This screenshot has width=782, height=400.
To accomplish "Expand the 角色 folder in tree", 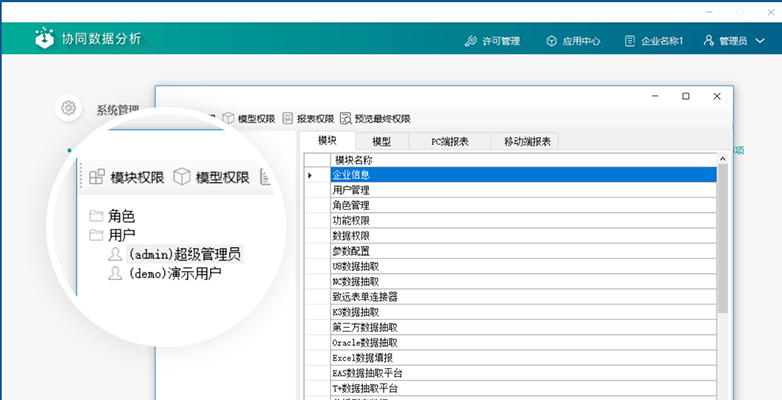I will pyautogui.click(x=96, y=216).
